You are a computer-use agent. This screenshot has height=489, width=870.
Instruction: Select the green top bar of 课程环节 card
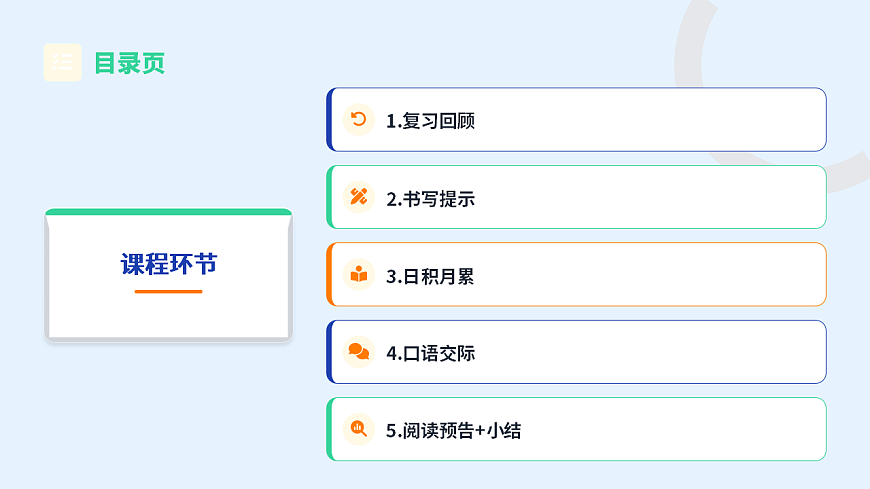click(169, 212)
